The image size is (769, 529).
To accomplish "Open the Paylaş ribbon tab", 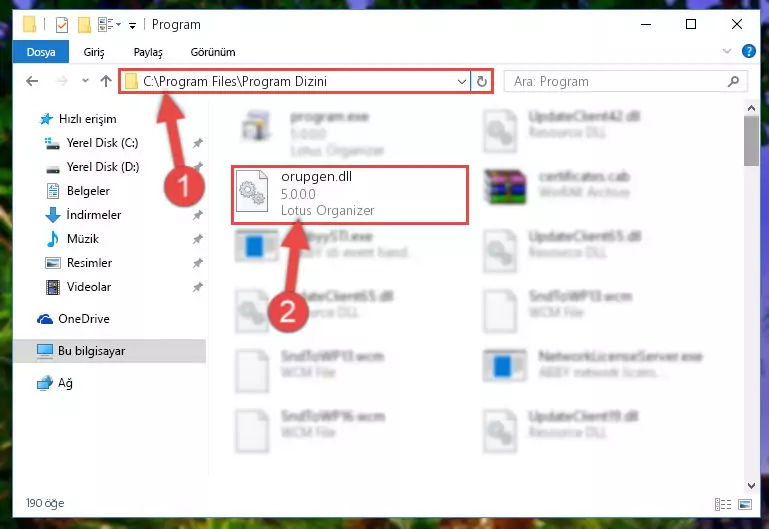I will (148, 52).
